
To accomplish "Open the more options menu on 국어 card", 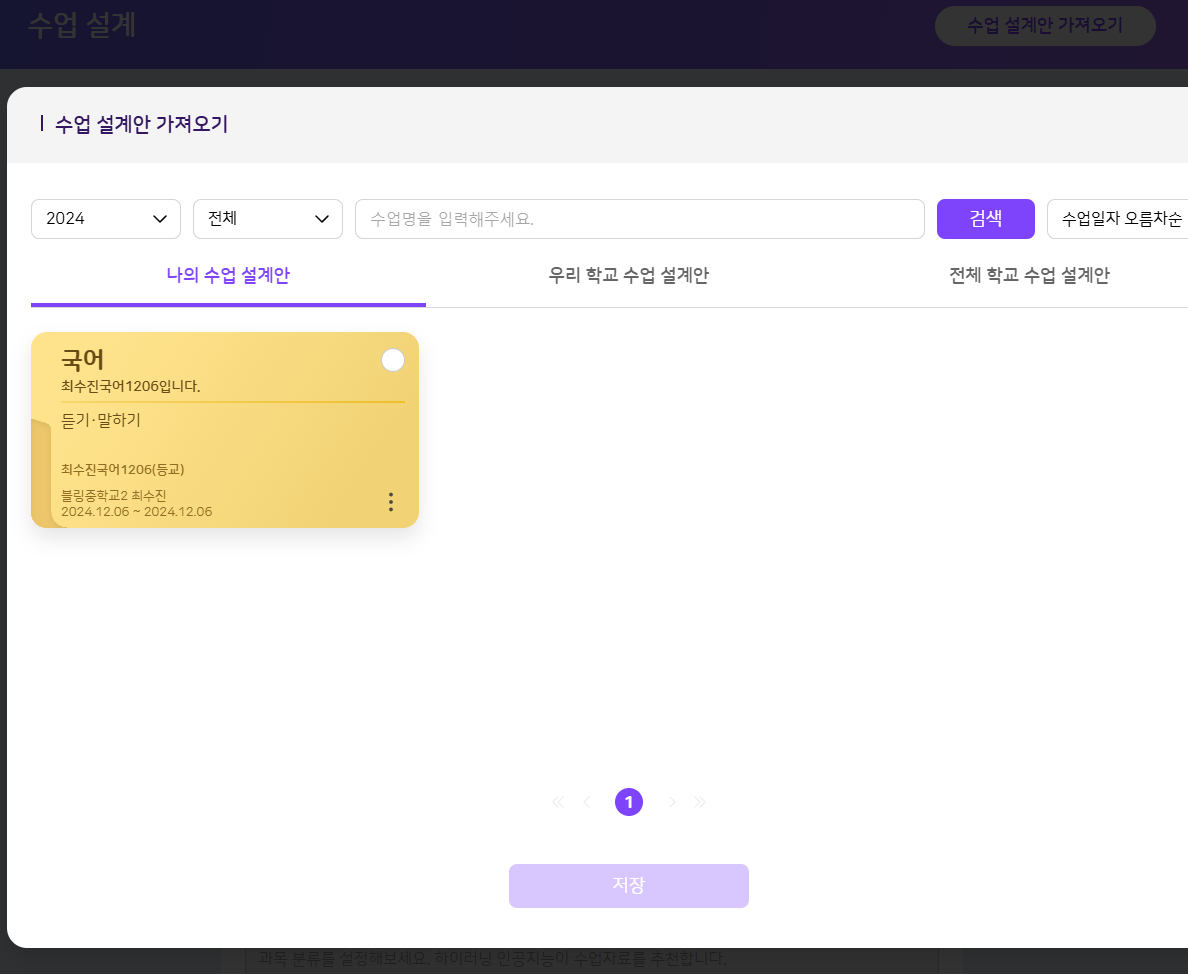I will (x=391, y=502).
